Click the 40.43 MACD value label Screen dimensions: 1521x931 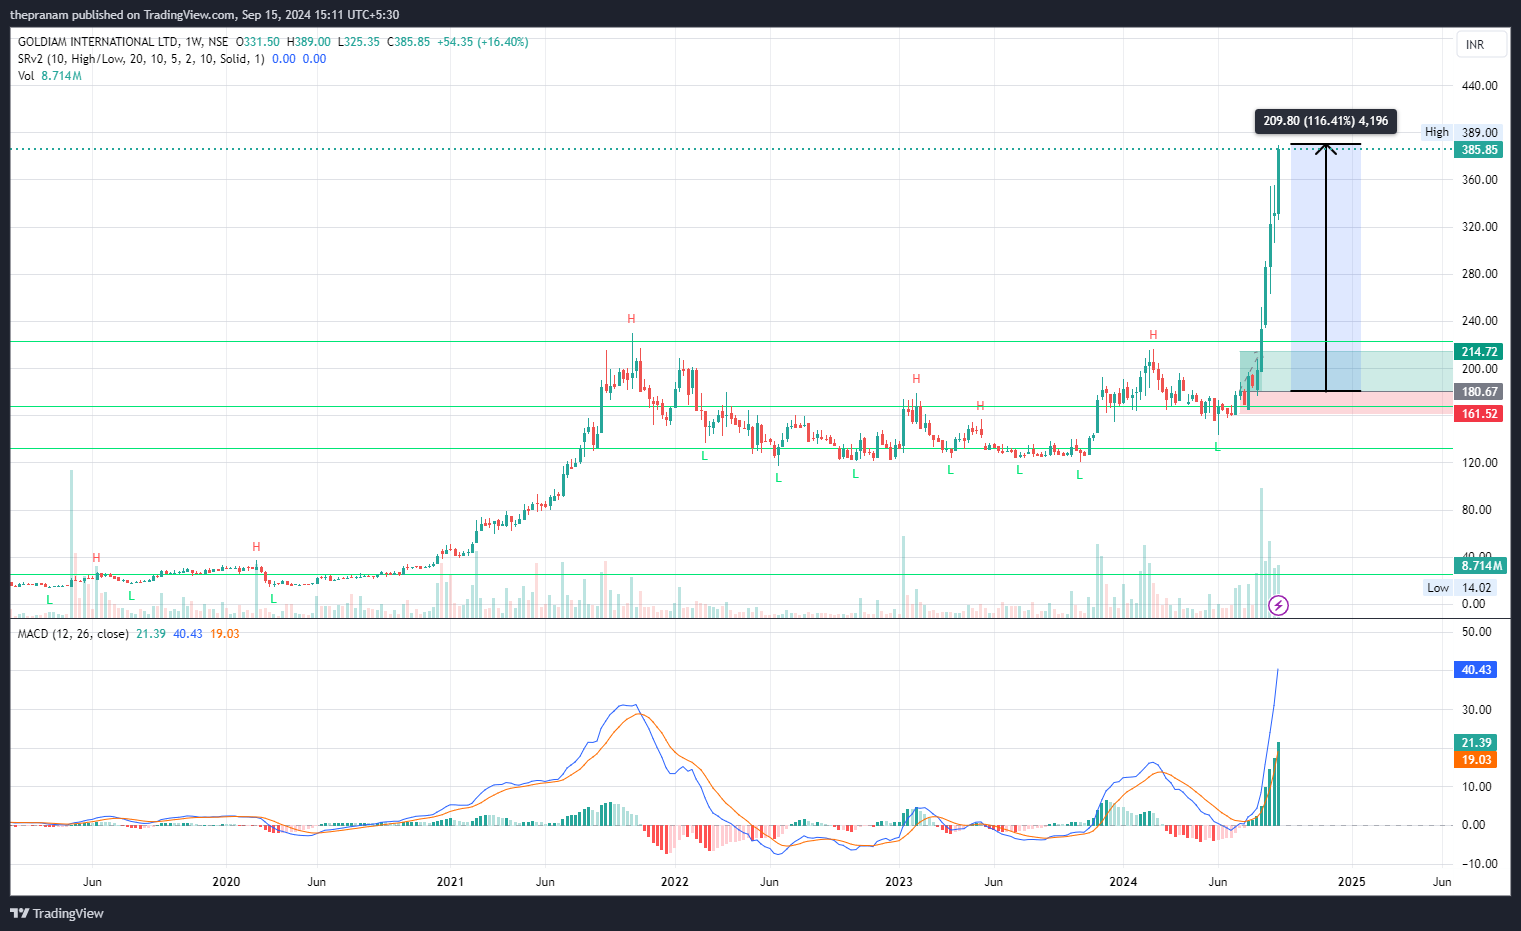1476,670
